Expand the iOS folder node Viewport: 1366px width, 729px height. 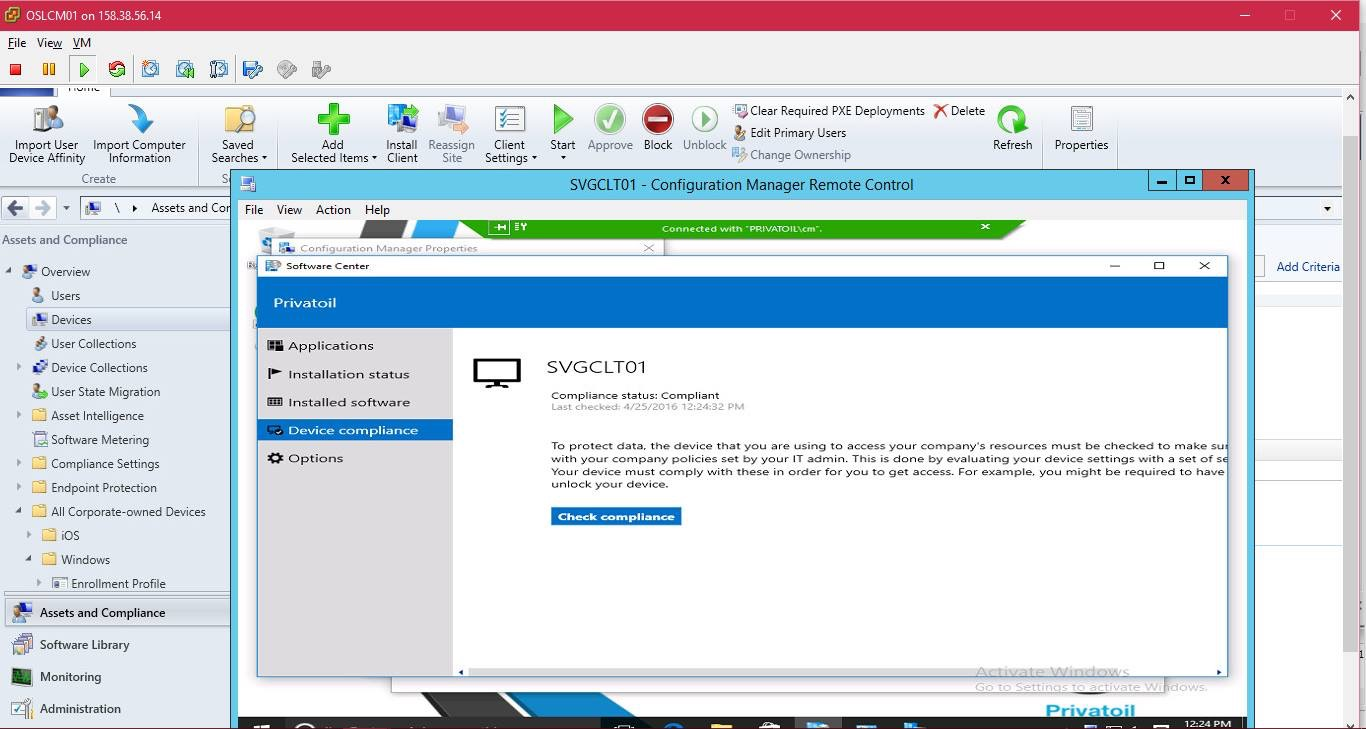tap(29, 535)
